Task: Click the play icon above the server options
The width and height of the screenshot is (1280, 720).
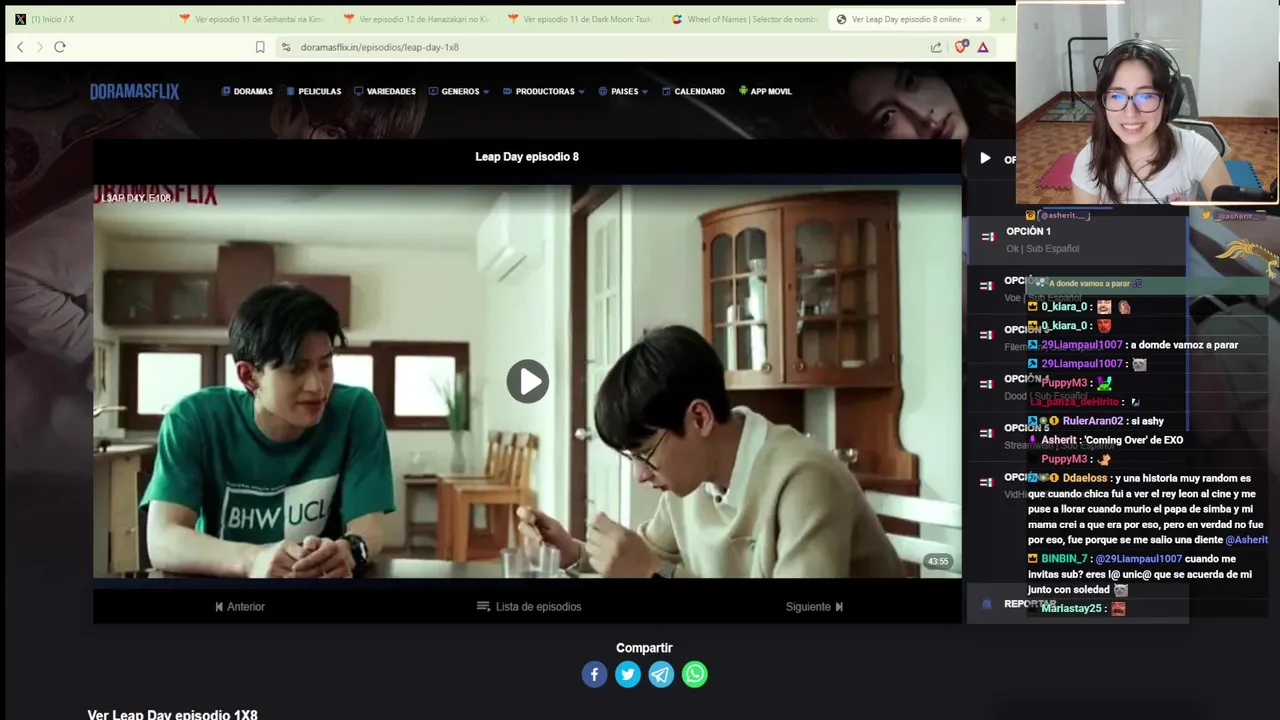Action: pyautogui.click(x=985, y=158)
